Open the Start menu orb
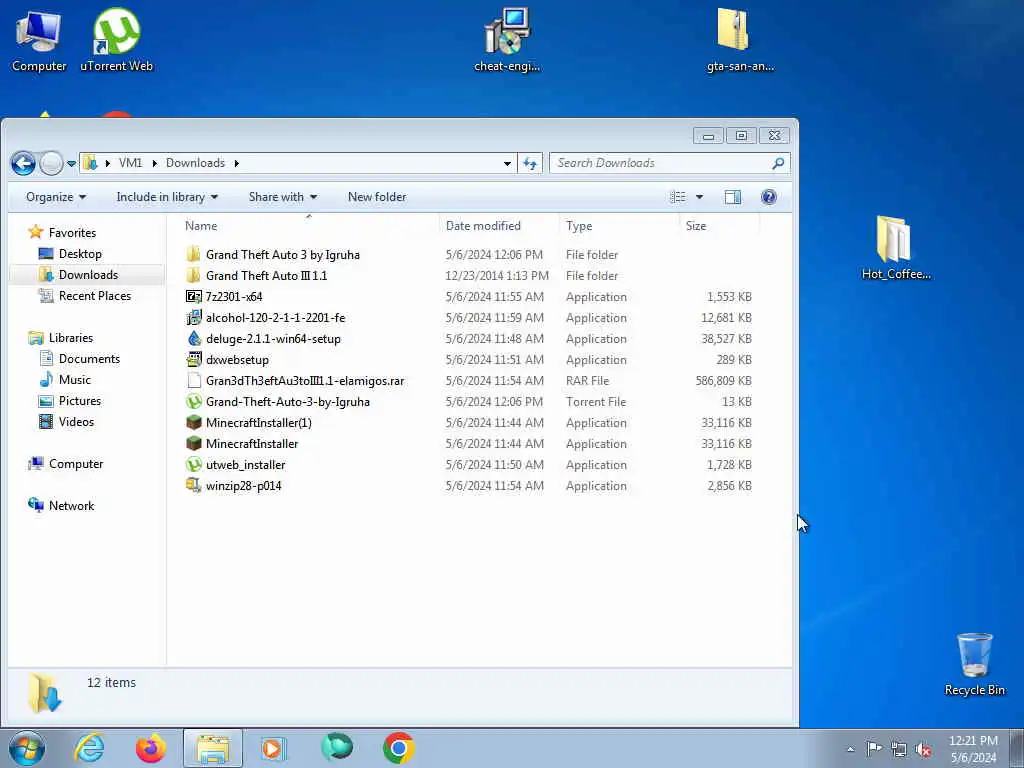 pyautogui.click(x=27, y=748)
